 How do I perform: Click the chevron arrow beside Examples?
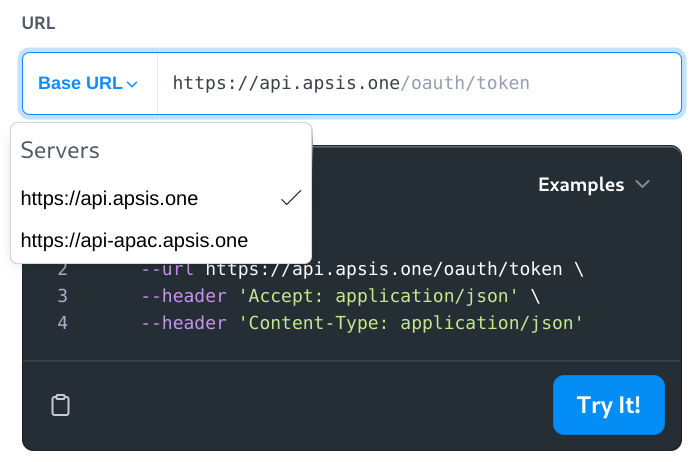pos(642,184)
